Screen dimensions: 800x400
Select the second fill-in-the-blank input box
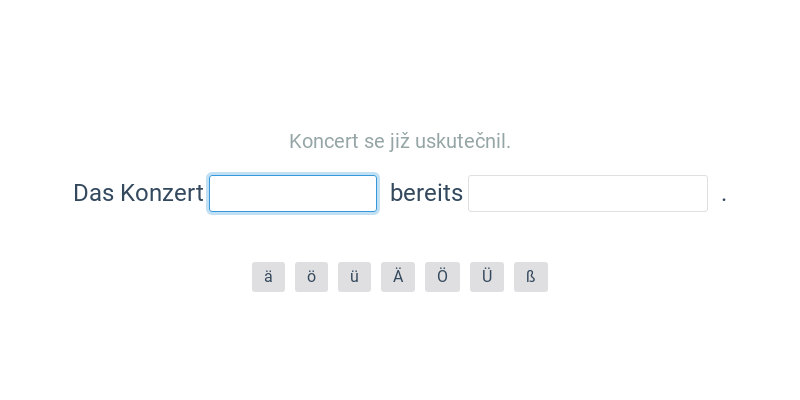[588, 194]
